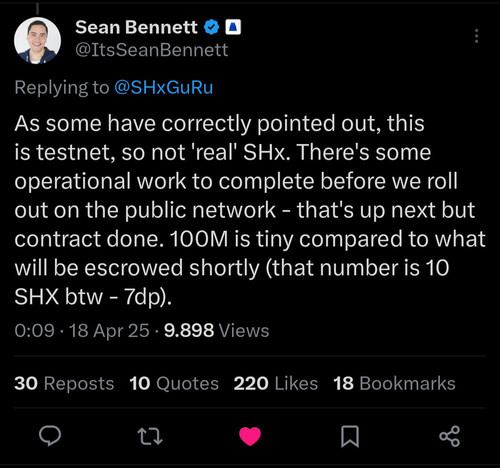Open the share icon
This screenshot has width=500, height=468.
pyautogui.click(x=450, y=436)
